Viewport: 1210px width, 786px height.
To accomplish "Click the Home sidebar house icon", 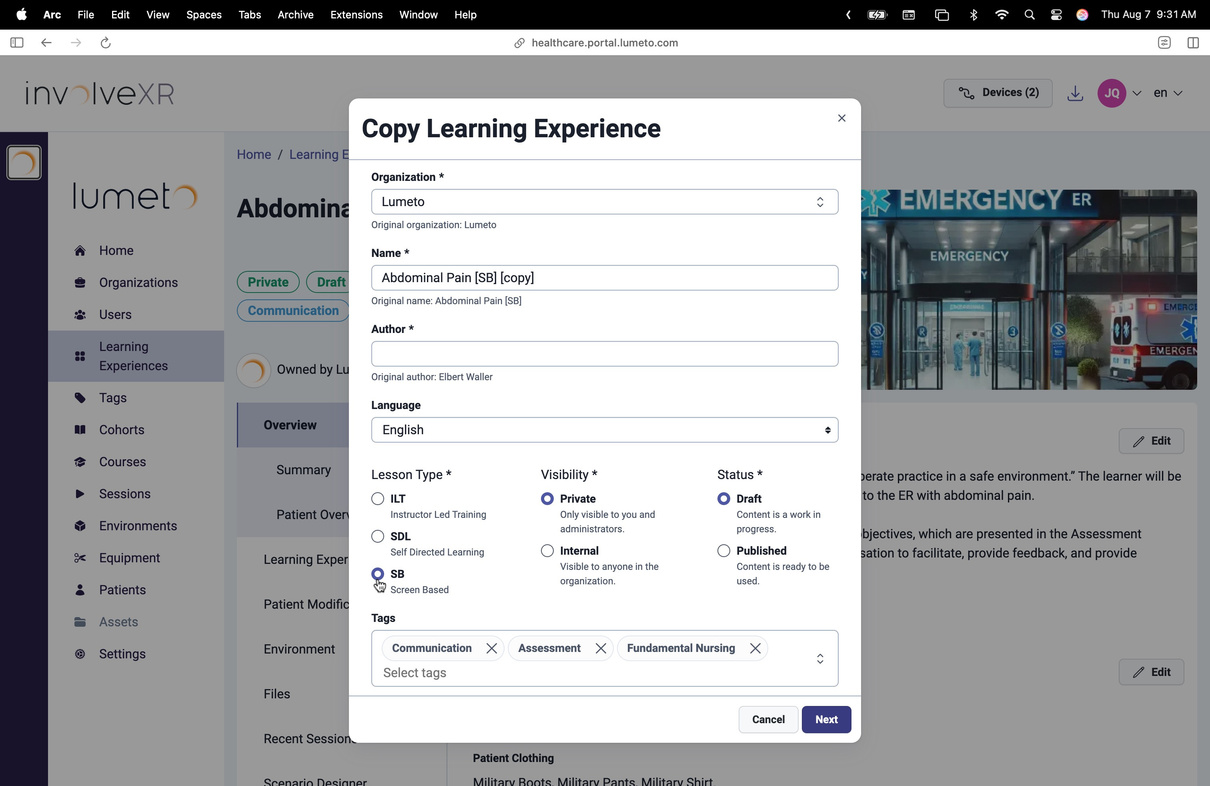I will 80,251.
